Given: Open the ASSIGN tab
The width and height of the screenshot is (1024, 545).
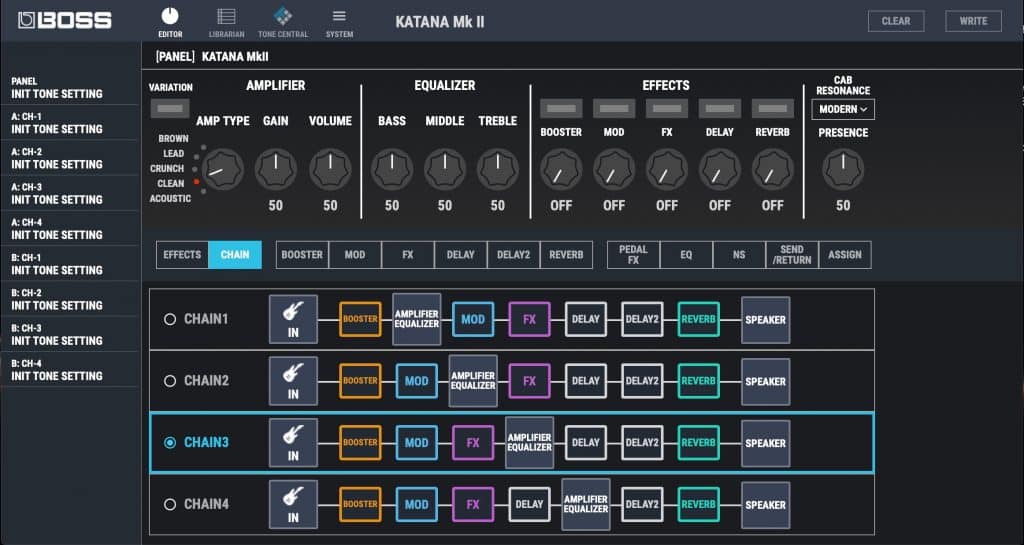Looking at the screenshot, I should (845, 255).
